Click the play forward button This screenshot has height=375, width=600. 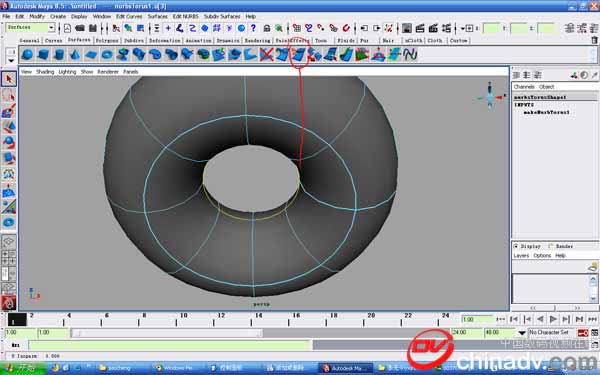(553, 319)
